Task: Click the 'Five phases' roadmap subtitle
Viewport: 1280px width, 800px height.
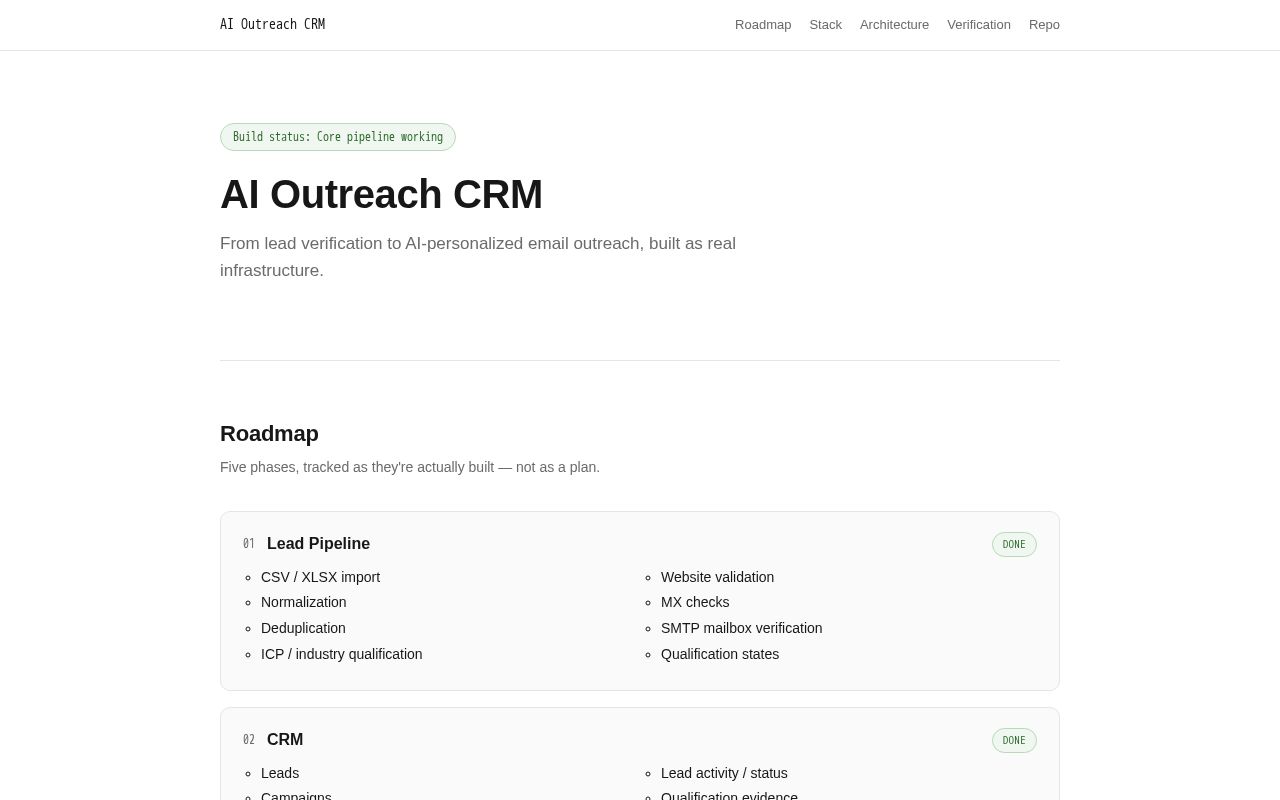Action: (410, 467)
